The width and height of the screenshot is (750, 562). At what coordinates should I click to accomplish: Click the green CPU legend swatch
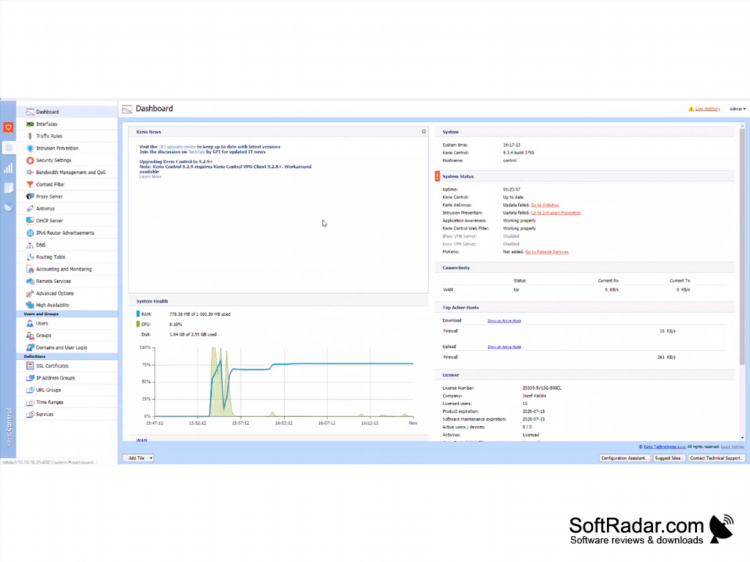pos(138,324)
